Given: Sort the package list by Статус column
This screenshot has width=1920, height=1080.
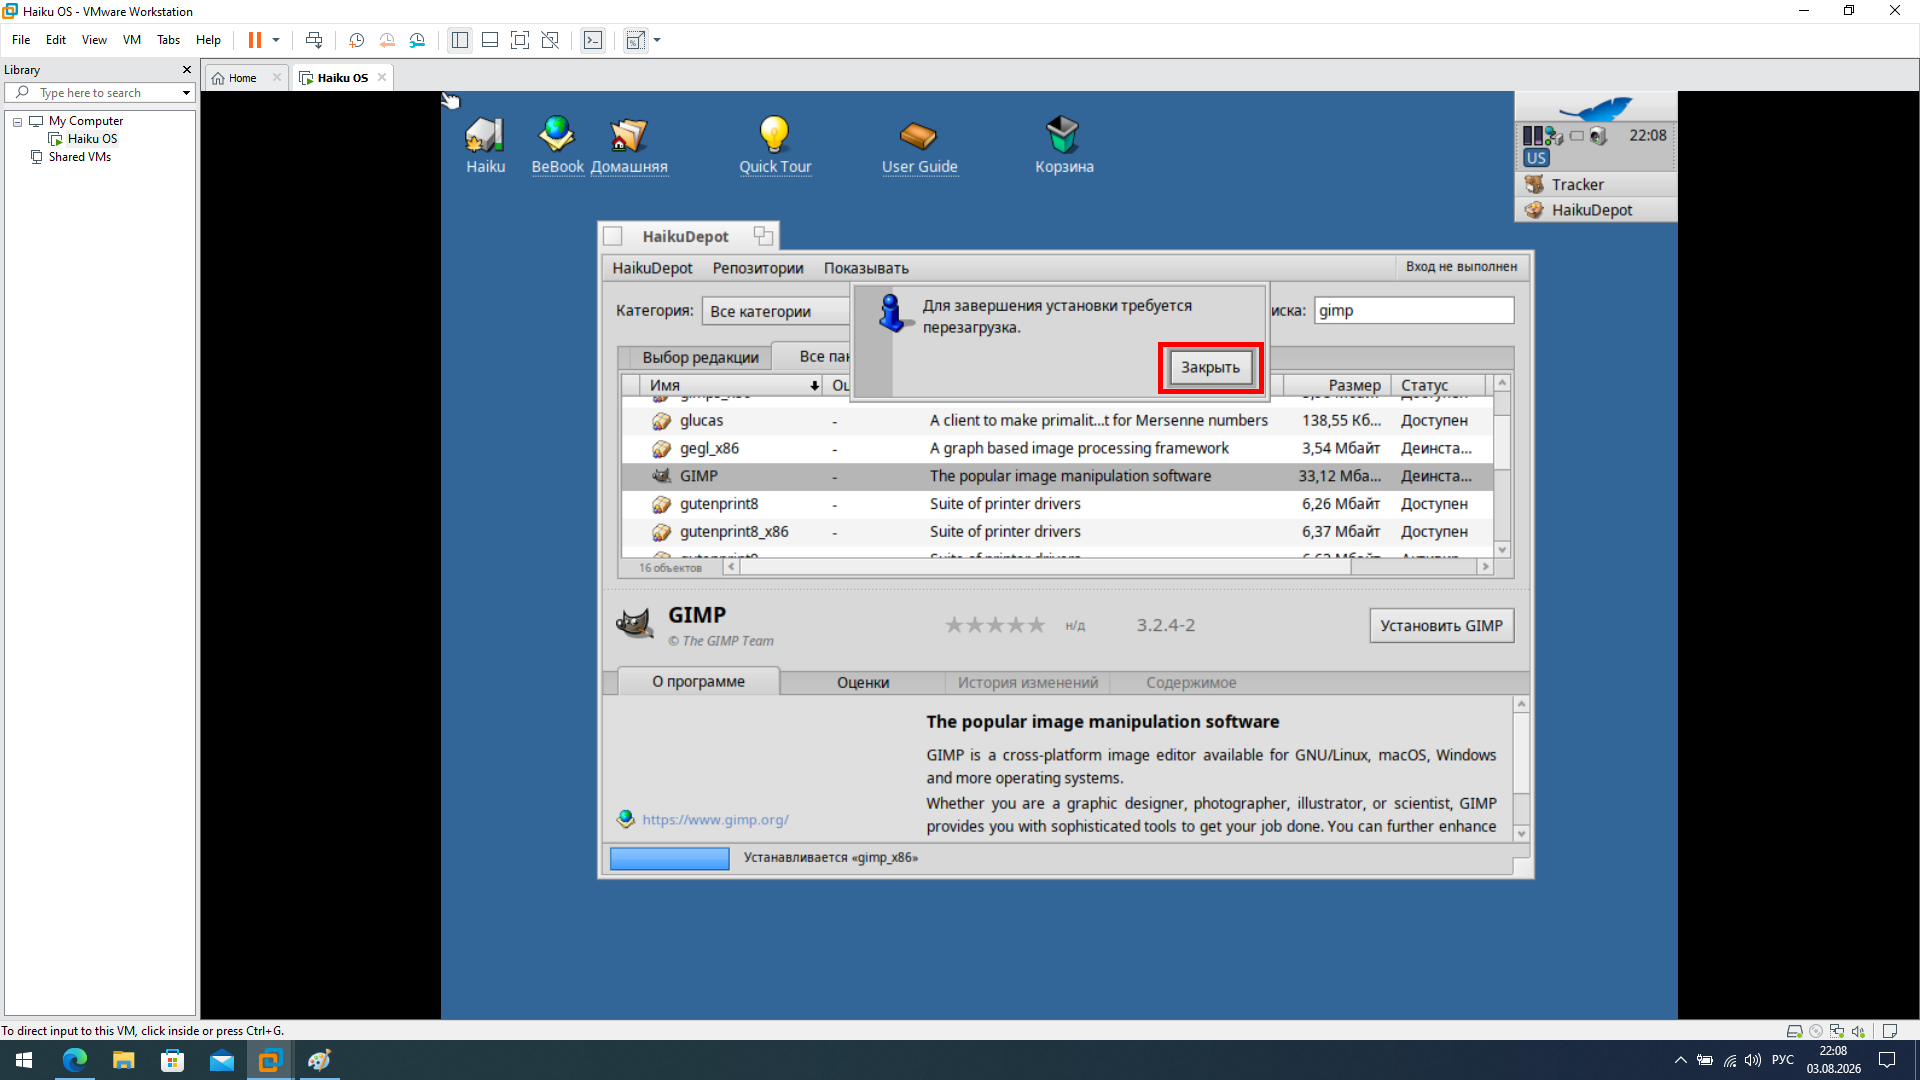Looking at the screenshot, I should (x=1439, y=385).
